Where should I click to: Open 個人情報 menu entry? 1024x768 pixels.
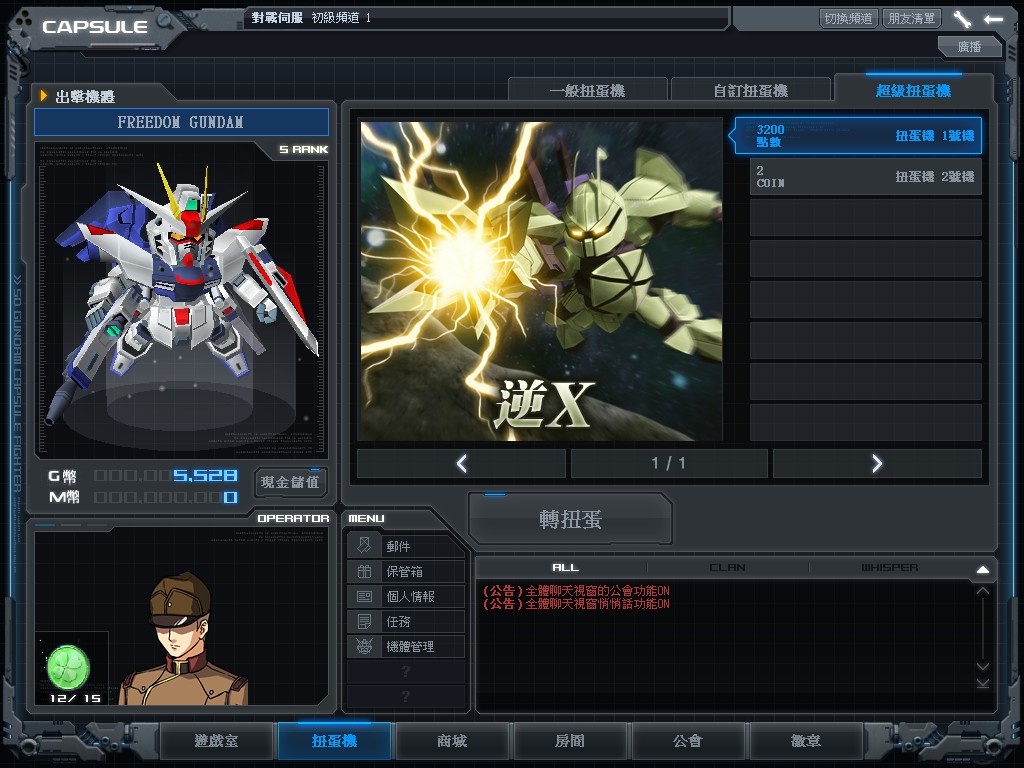click(x=406, y=596)
